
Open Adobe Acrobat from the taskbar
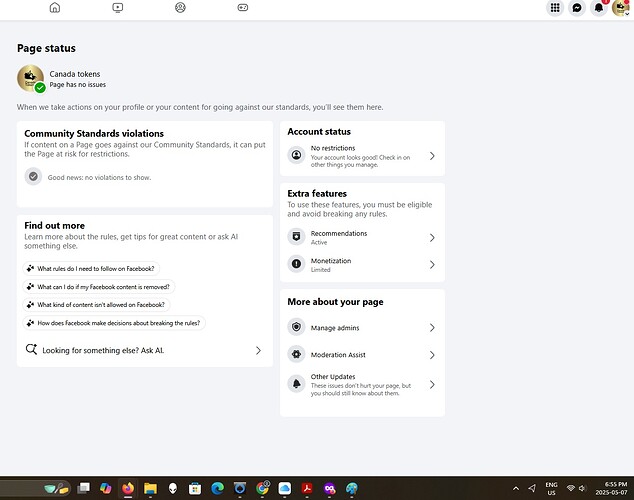307,488
